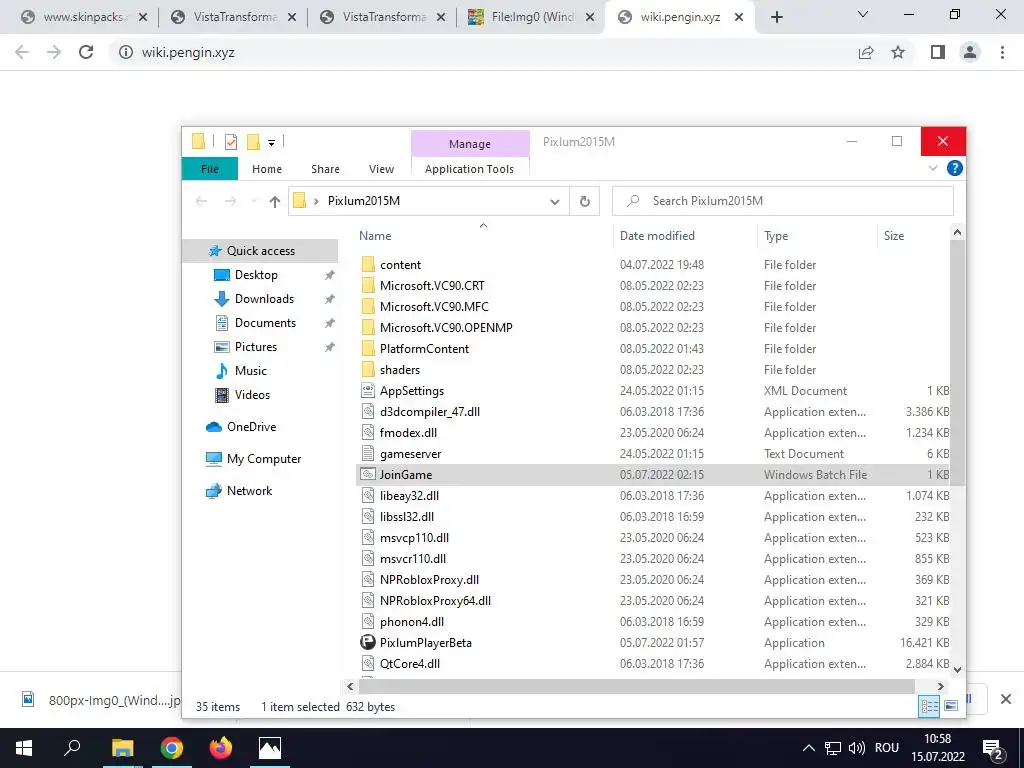Click the Explorer help question mark icon
Viewport: 1024px width, 768px height.
(x=954, y=168)
